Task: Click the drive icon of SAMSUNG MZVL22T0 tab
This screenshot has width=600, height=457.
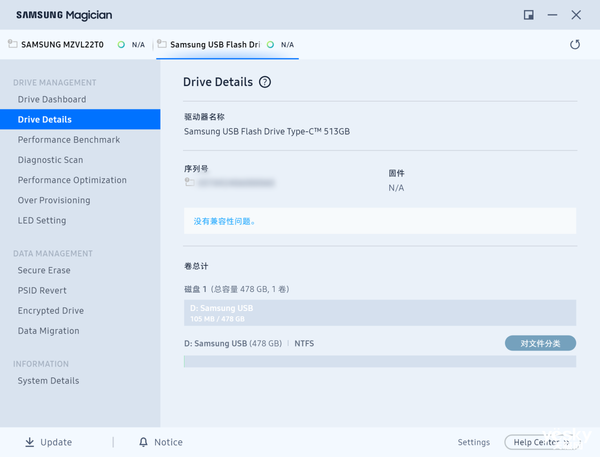Action: [12, 45]
